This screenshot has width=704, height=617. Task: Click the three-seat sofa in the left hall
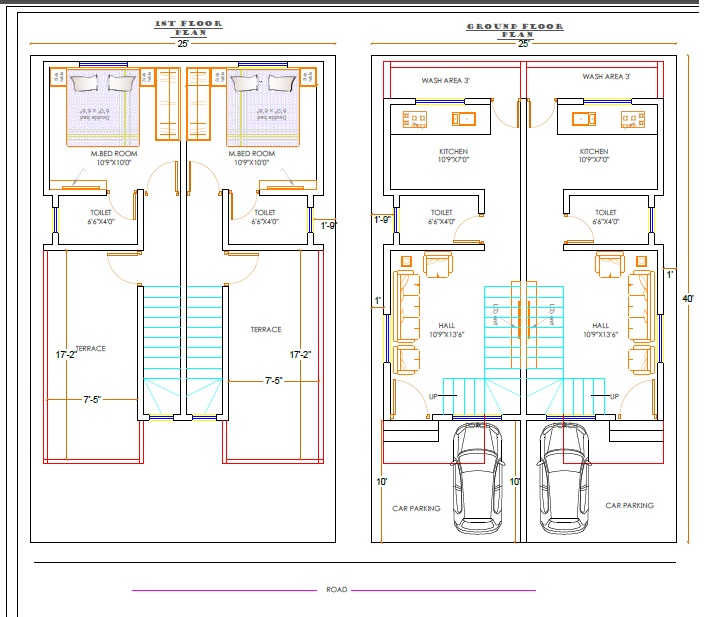click(x=406, y=305)
